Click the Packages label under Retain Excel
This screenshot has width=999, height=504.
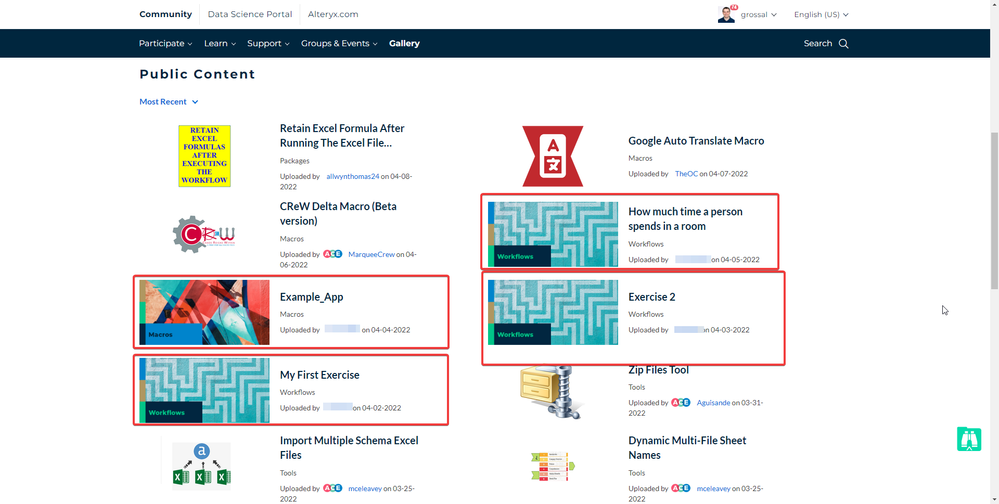pyautogui.click(x=294, y=161)
